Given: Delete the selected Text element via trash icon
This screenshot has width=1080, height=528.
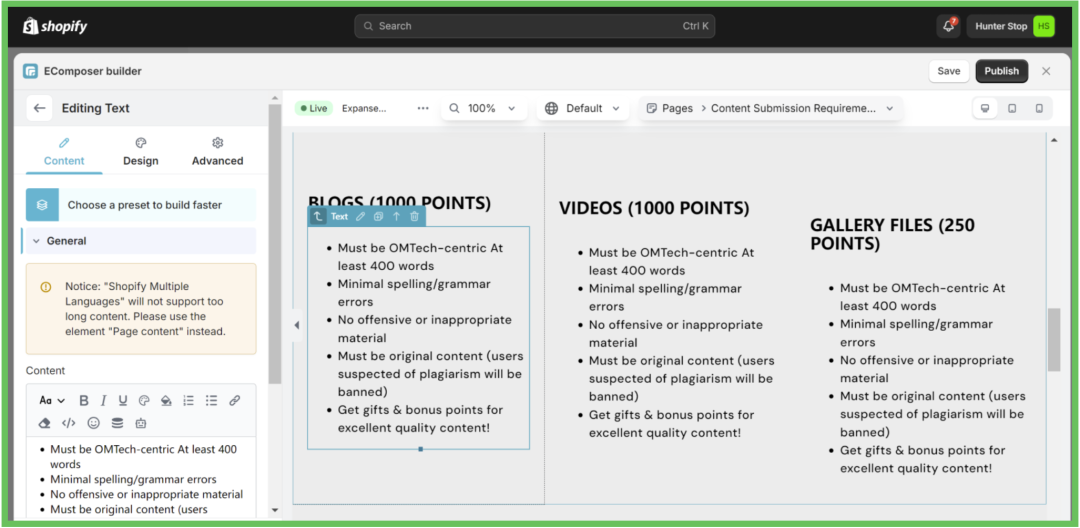Looking at the screenshot, I should [x=414, y=216].
